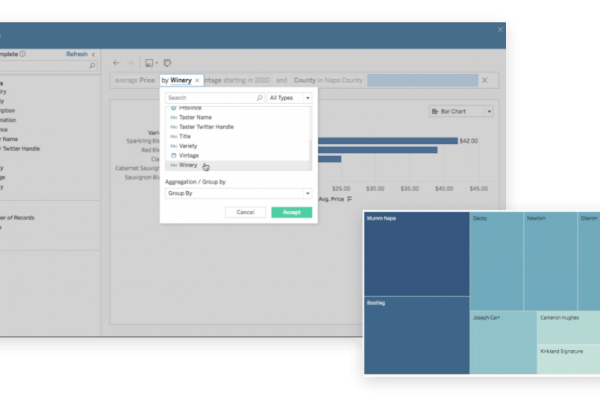Click the 'Decoy' treemap tile
The width and height of the screenshot is (600, 400).
pos(496,261)
